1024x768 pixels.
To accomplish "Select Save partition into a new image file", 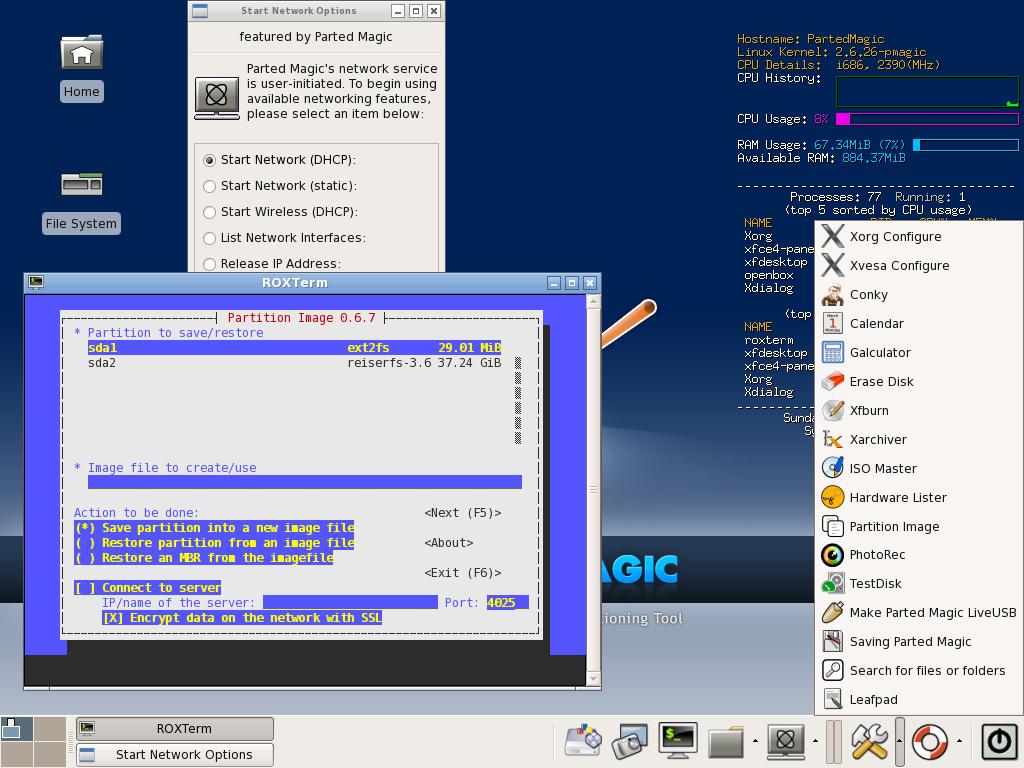I will pyautogui.click(x=215, y=528).
